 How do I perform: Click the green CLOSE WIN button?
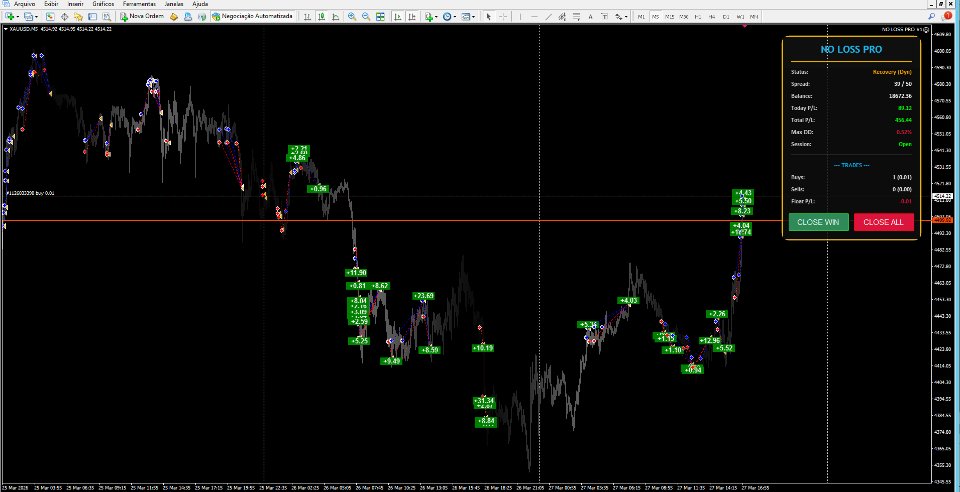click(819, 222)
